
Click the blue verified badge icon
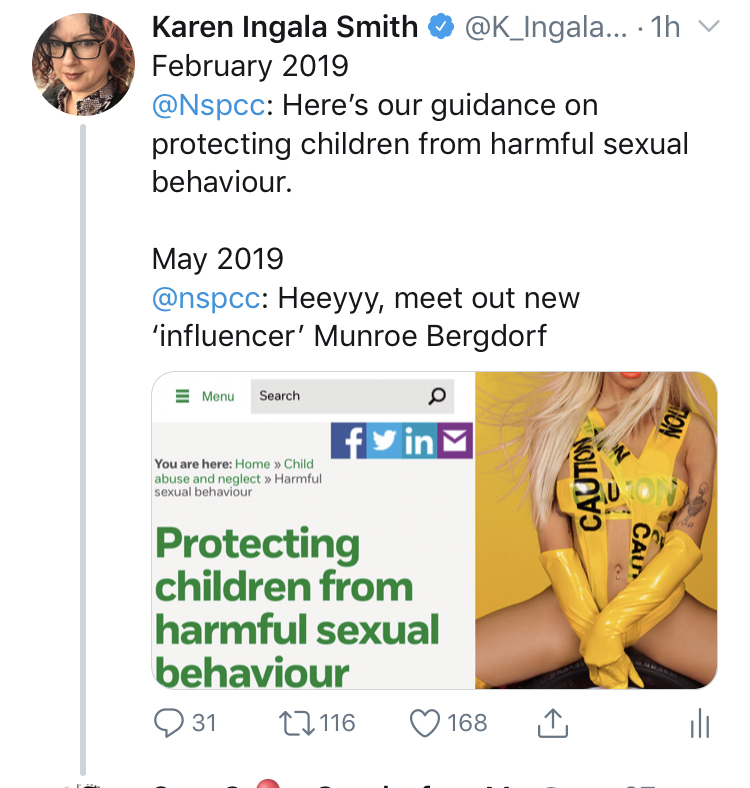pos(441,28)
